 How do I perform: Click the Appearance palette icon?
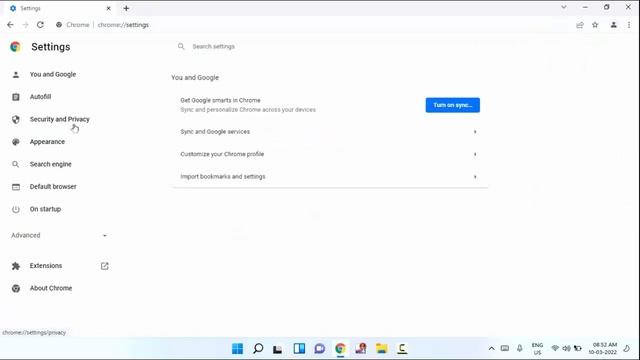click(x=16, y=142)
